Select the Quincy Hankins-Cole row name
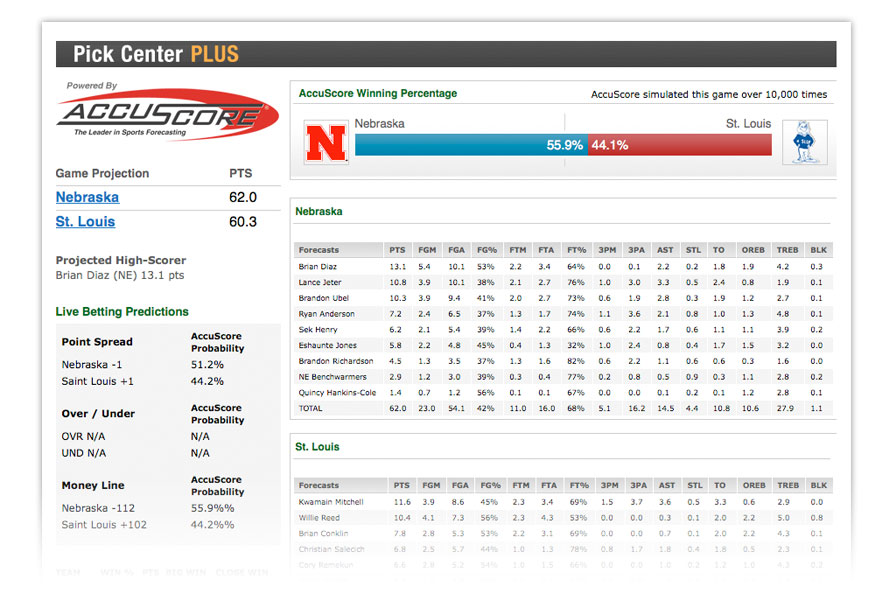 point(337,393)
